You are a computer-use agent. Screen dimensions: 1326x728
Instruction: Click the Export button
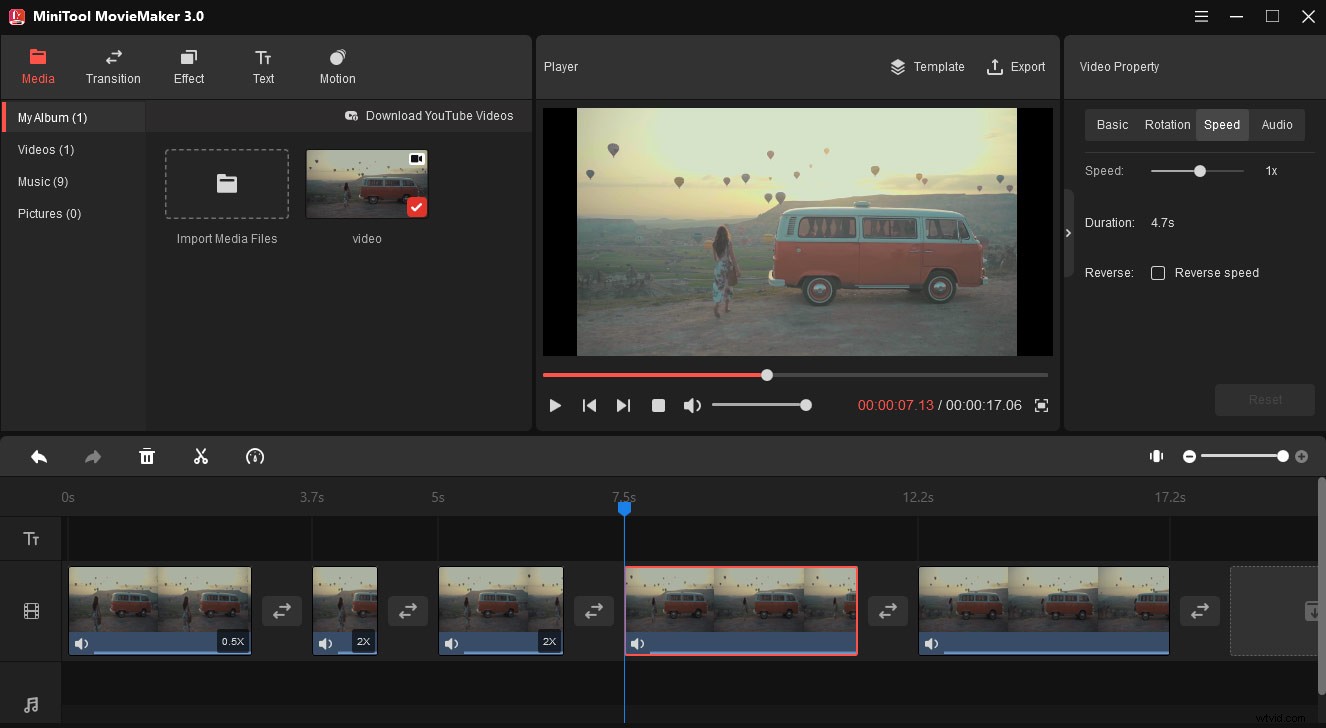(1016, 67)
